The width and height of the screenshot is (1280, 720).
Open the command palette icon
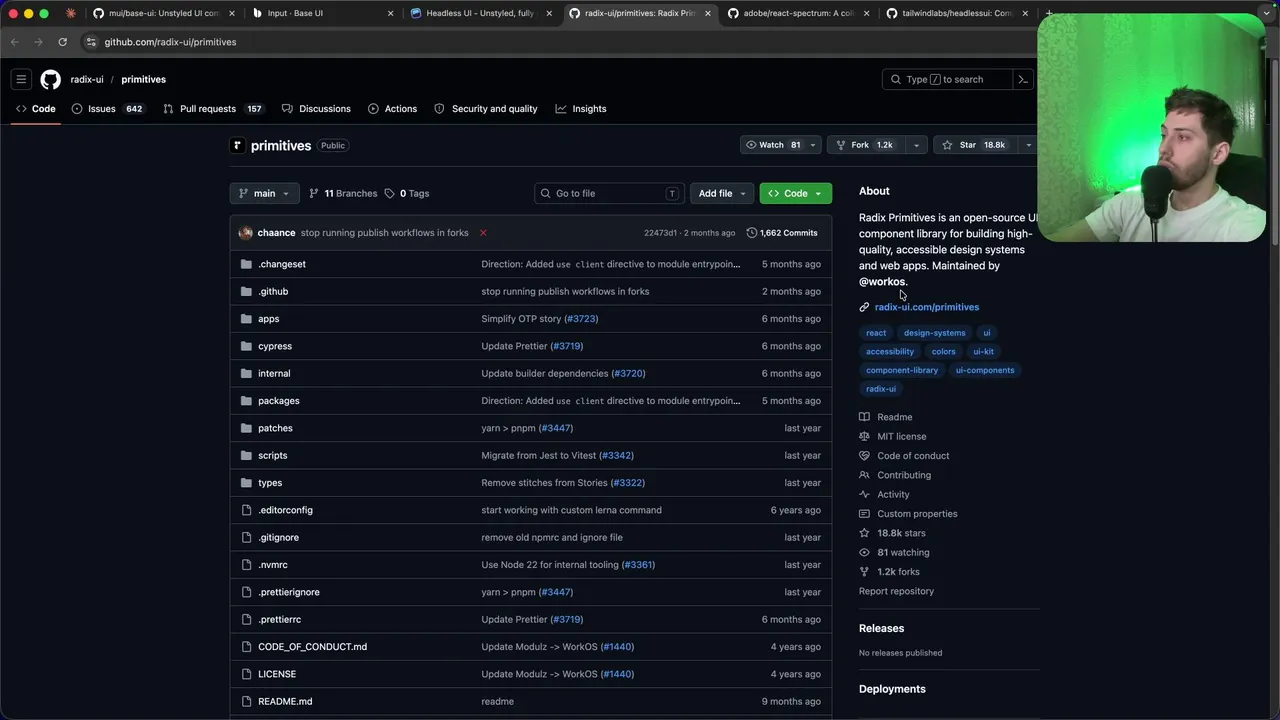1023,79
